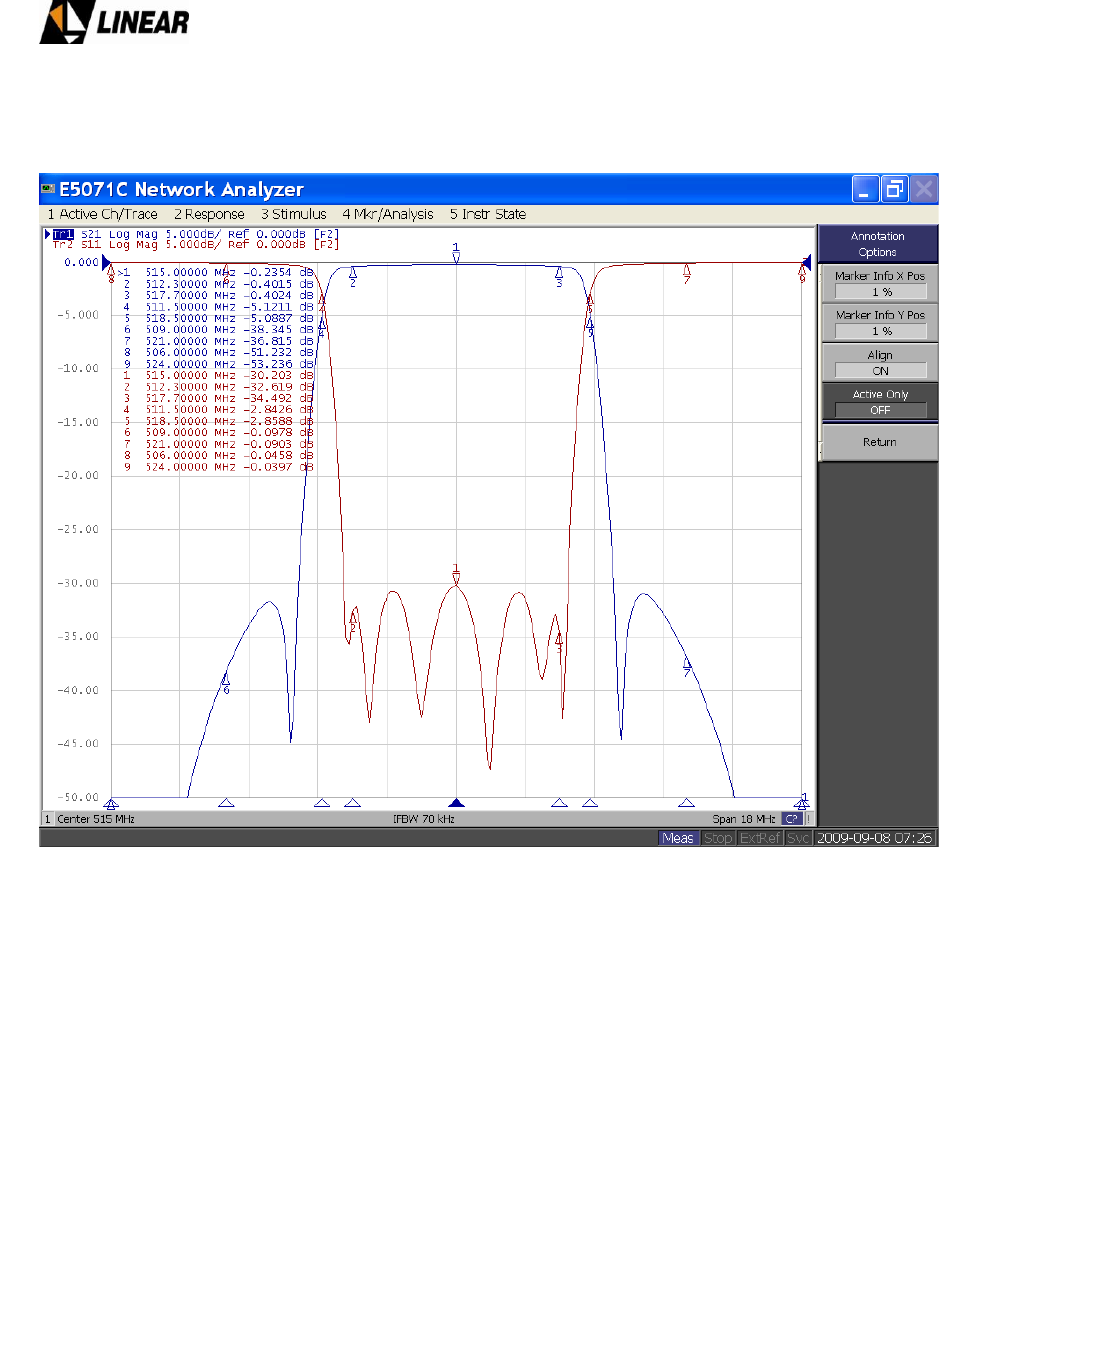Click marker row with value -0.0397 dB
The height and width of the screenshot is (1352, 1116).
click(x=216, y=467)
